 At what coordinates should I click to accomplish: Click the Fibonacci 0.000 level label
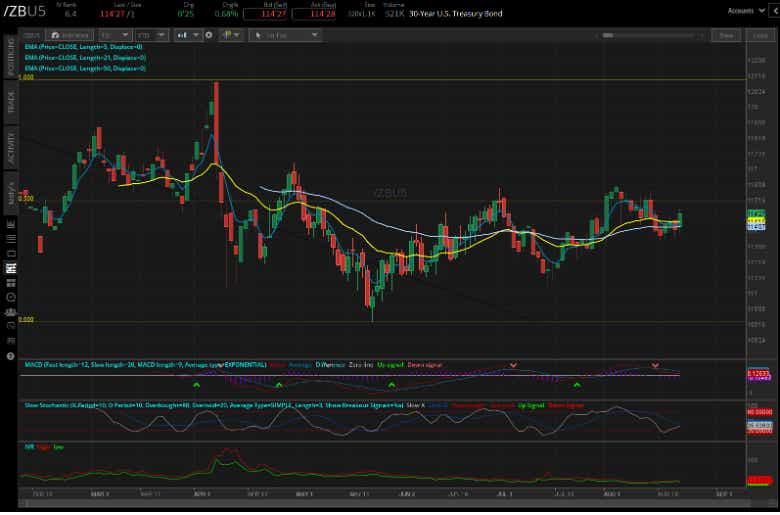click(25, 319)
